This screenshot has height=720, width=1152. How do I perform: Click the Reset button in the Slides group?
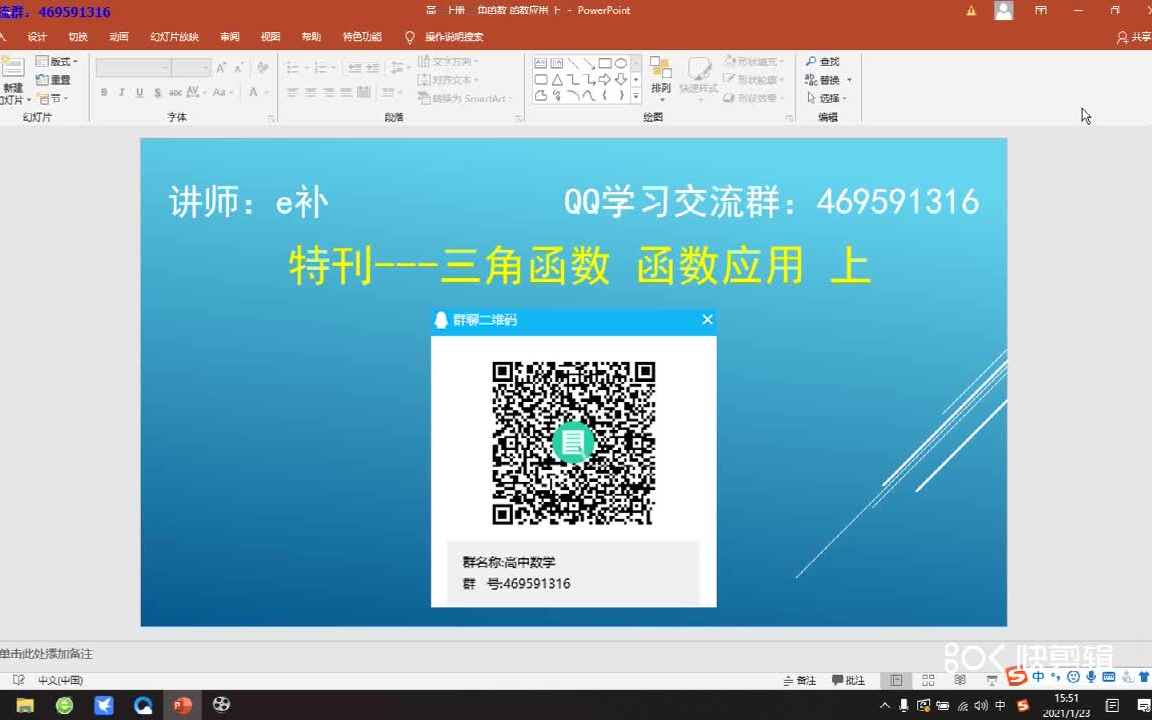click(55, 80)
